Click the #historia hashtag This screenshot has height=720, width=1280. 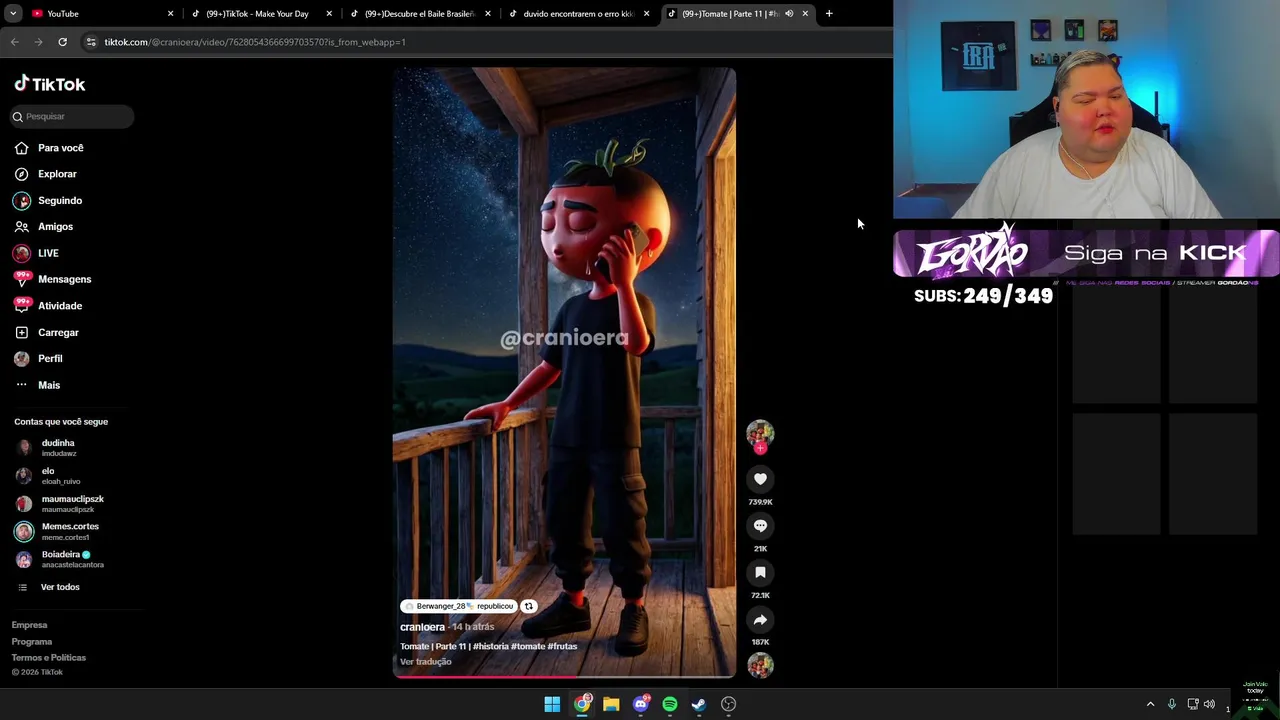pyautogui.click(x=491, y=646)
